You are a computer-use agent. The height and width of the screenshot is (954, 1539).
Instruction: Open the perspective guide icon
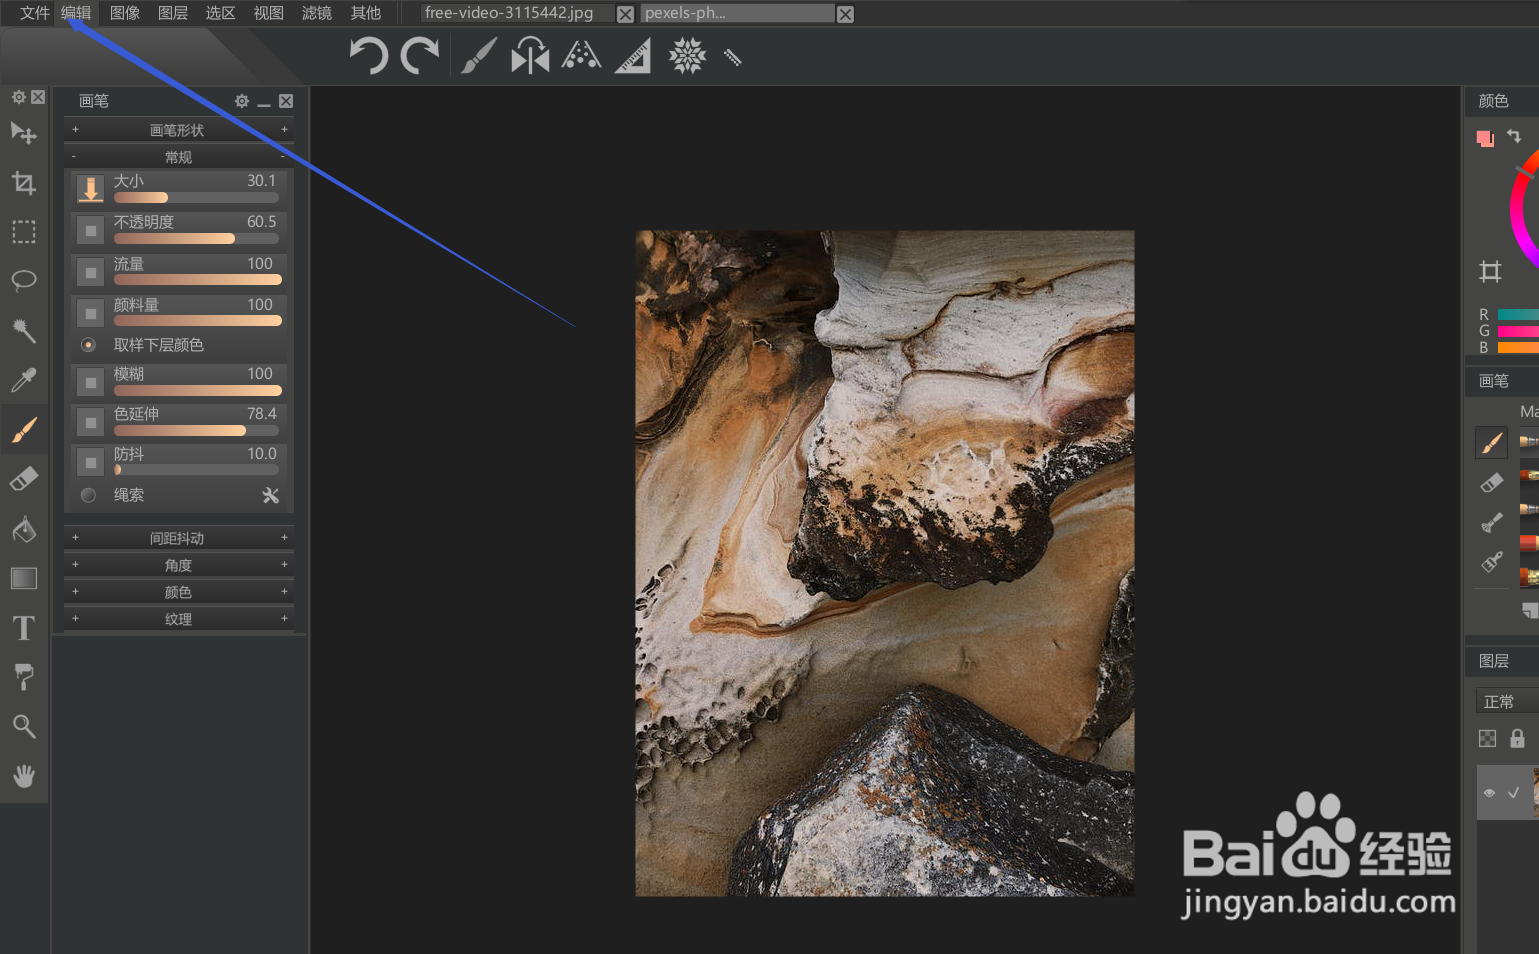click(581, 55)
